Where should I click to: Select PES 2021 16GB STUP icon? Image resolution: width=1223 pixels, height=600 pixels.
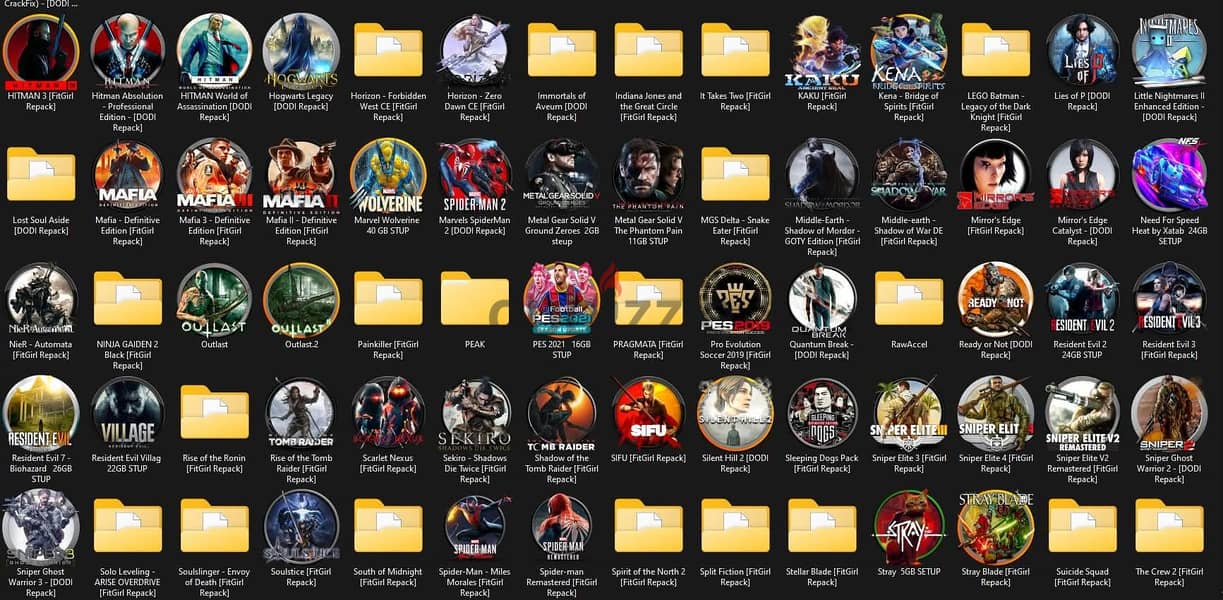tap(562, 300)
